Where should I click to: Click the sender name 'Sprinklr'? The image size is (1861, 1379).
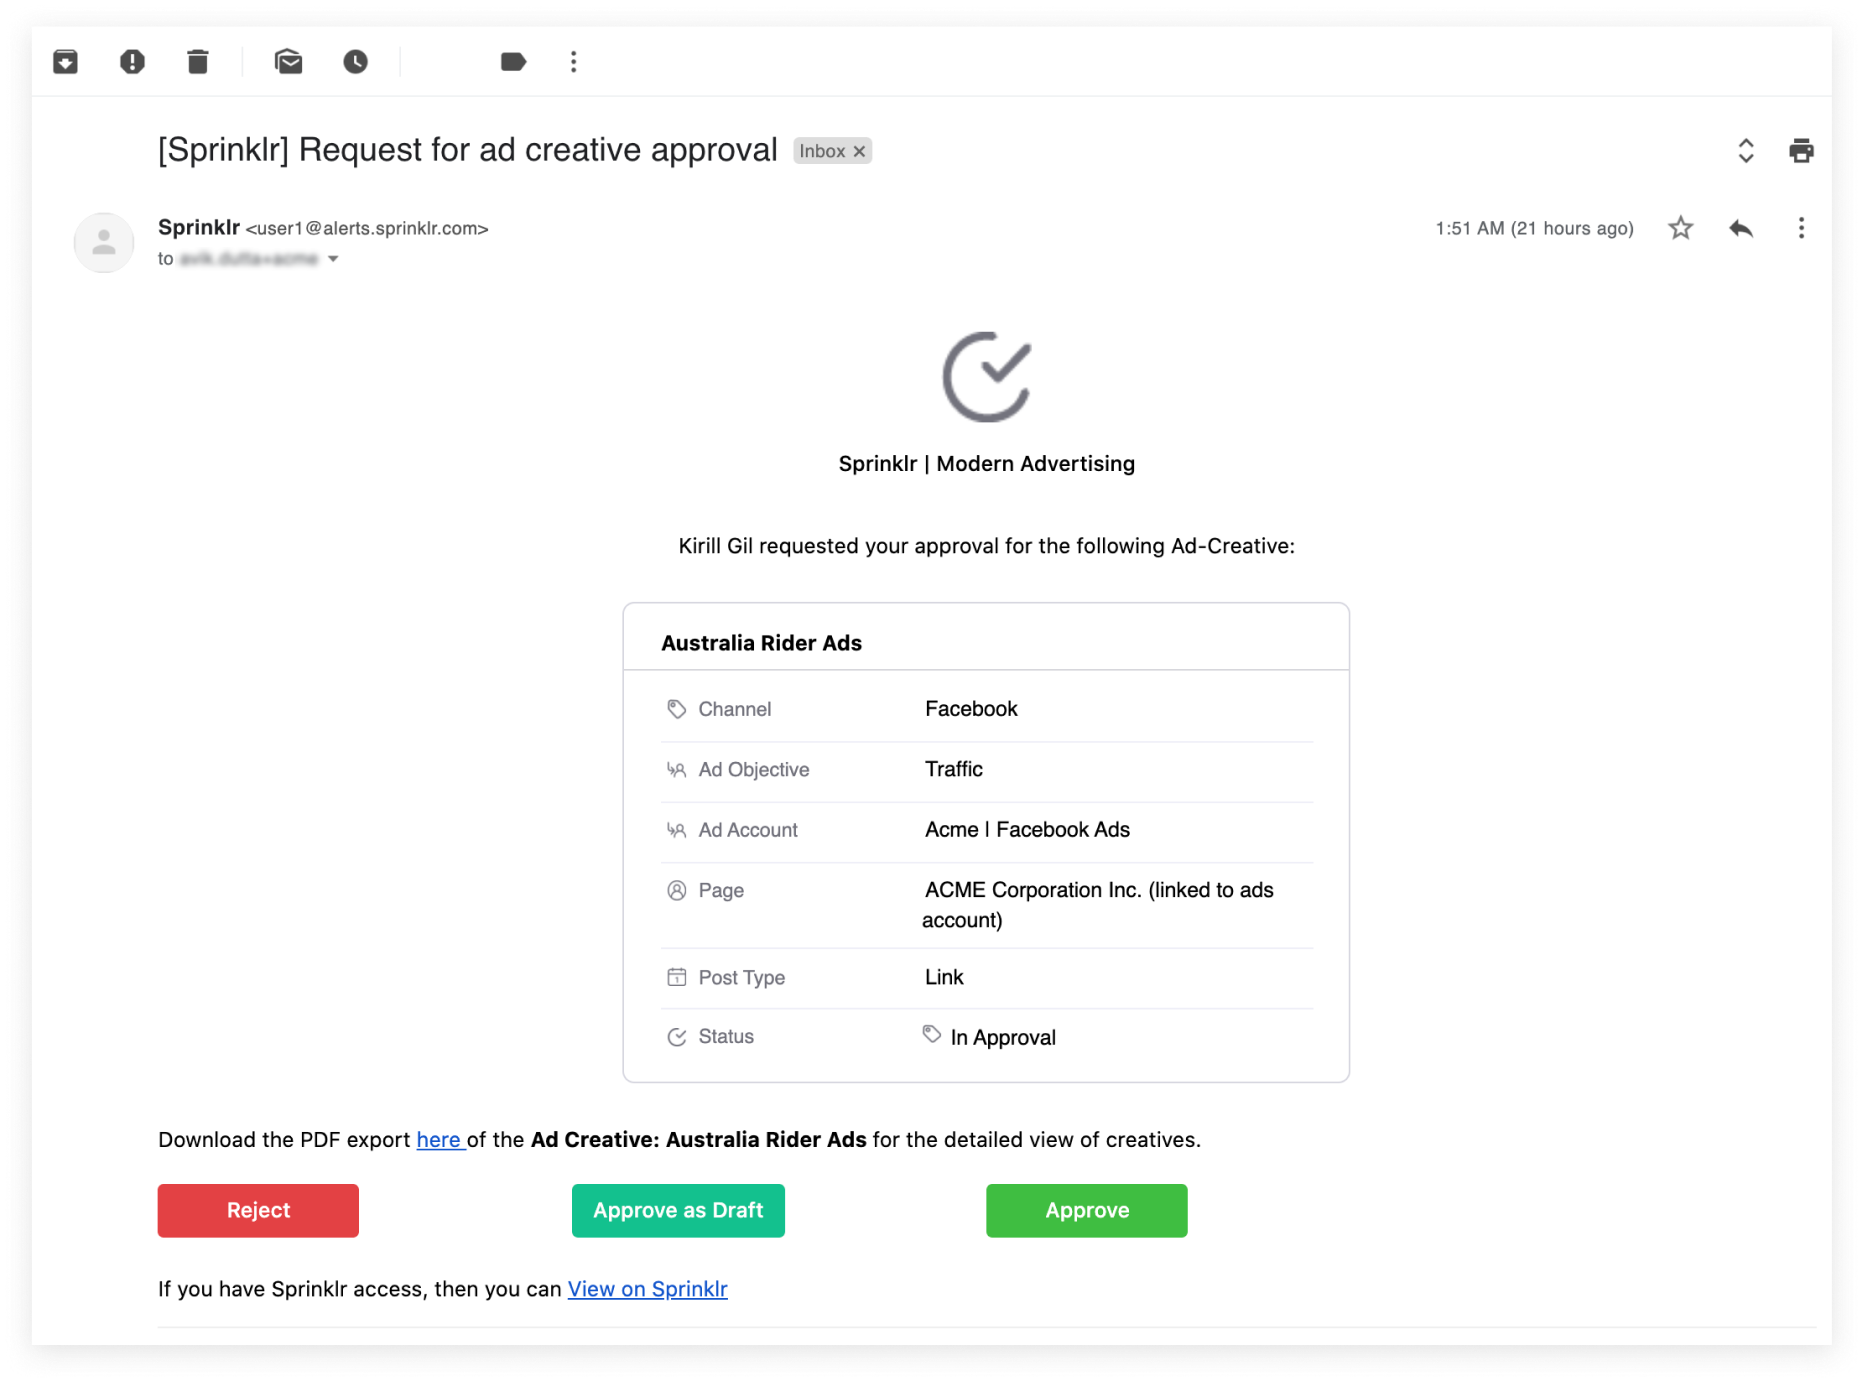tap(198, 227)
